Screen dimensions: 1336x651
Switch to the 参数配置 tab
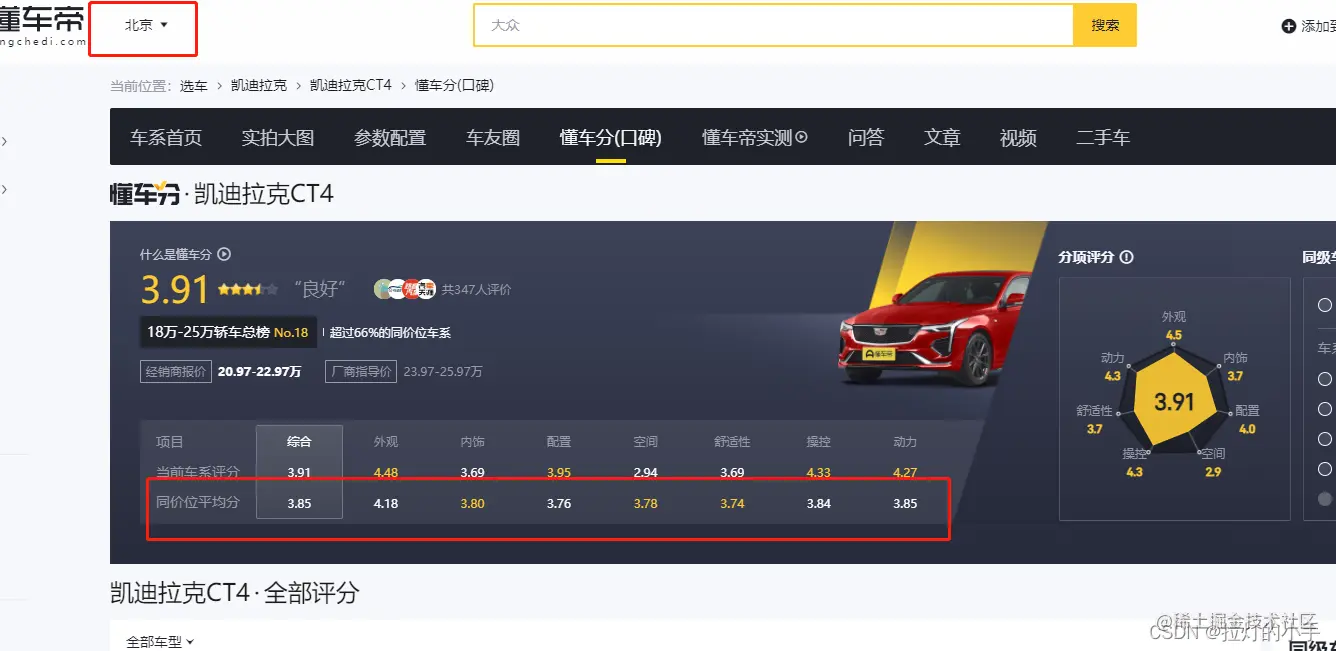(390, 137)
